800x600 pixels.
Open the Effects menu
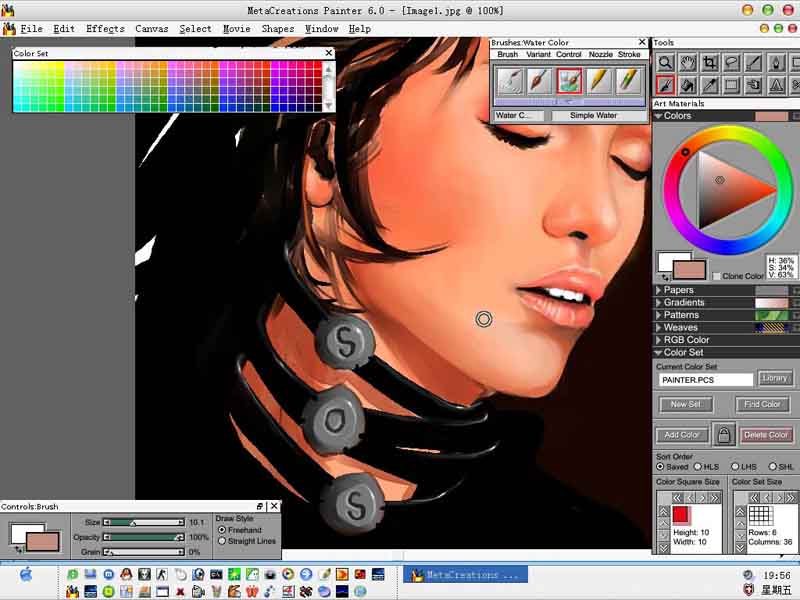(105, 29)
